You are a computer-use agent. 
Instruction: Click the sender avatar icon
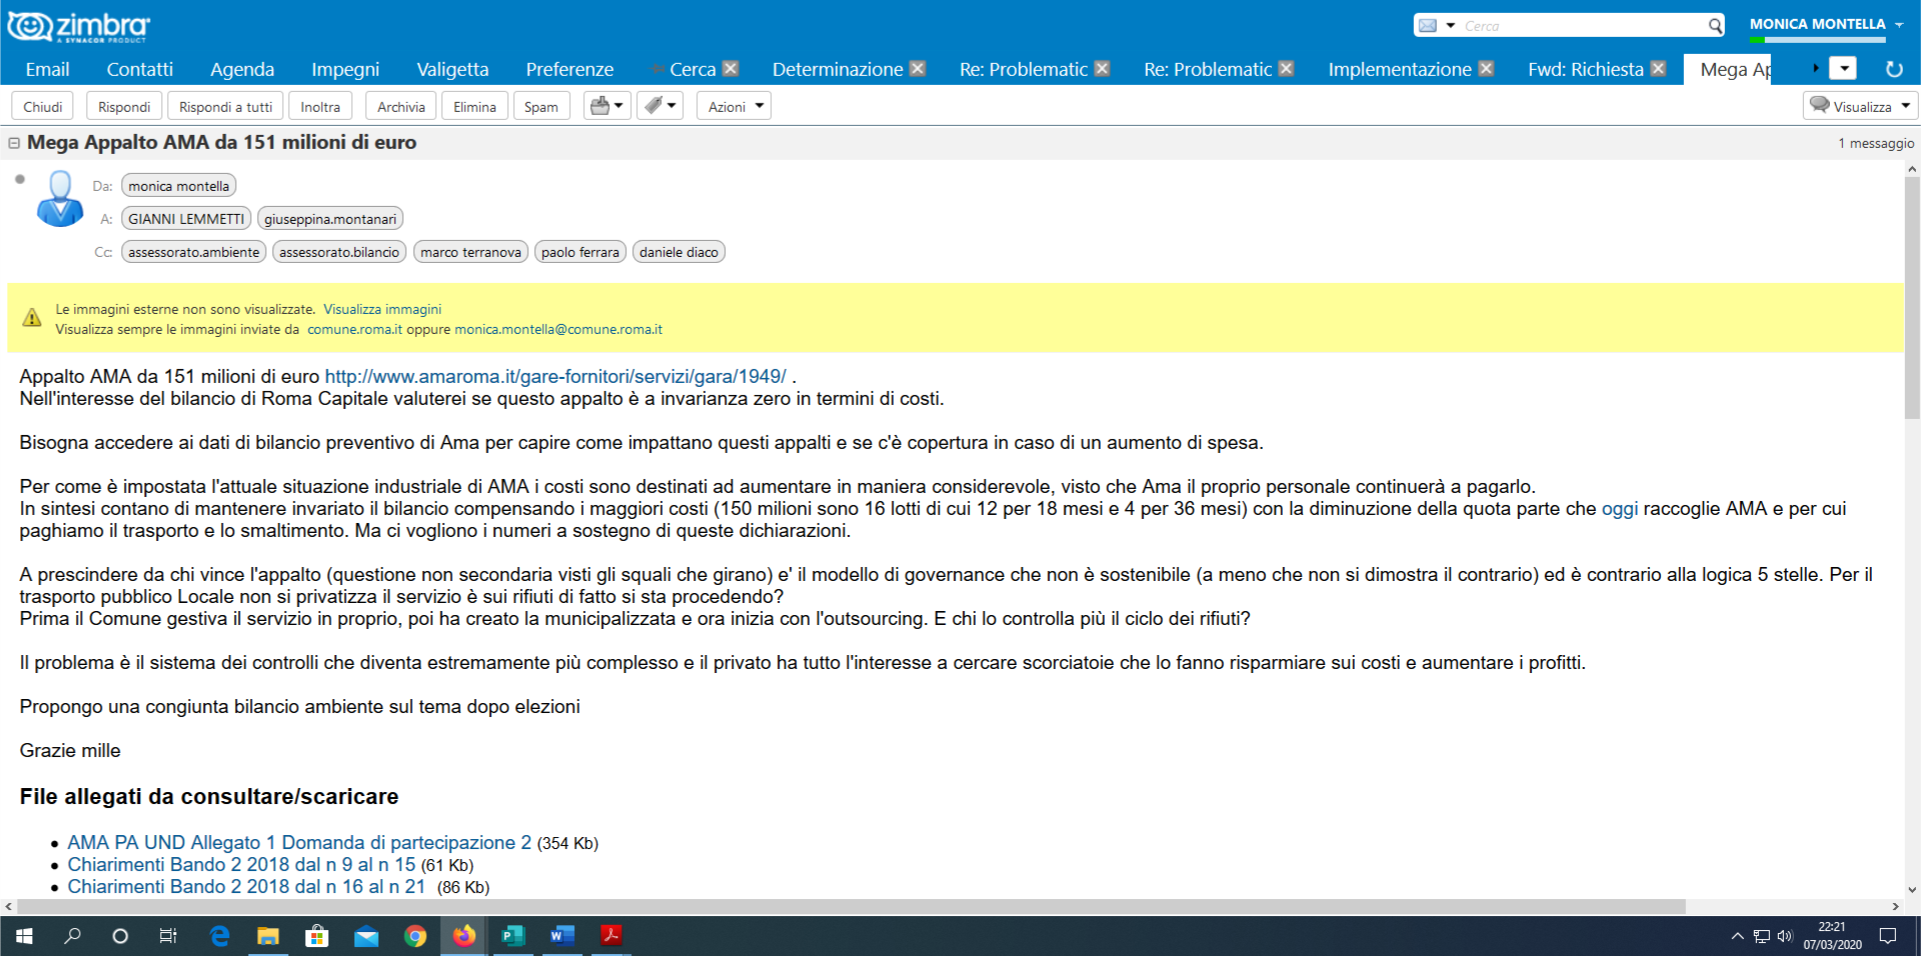coord(60,198)
